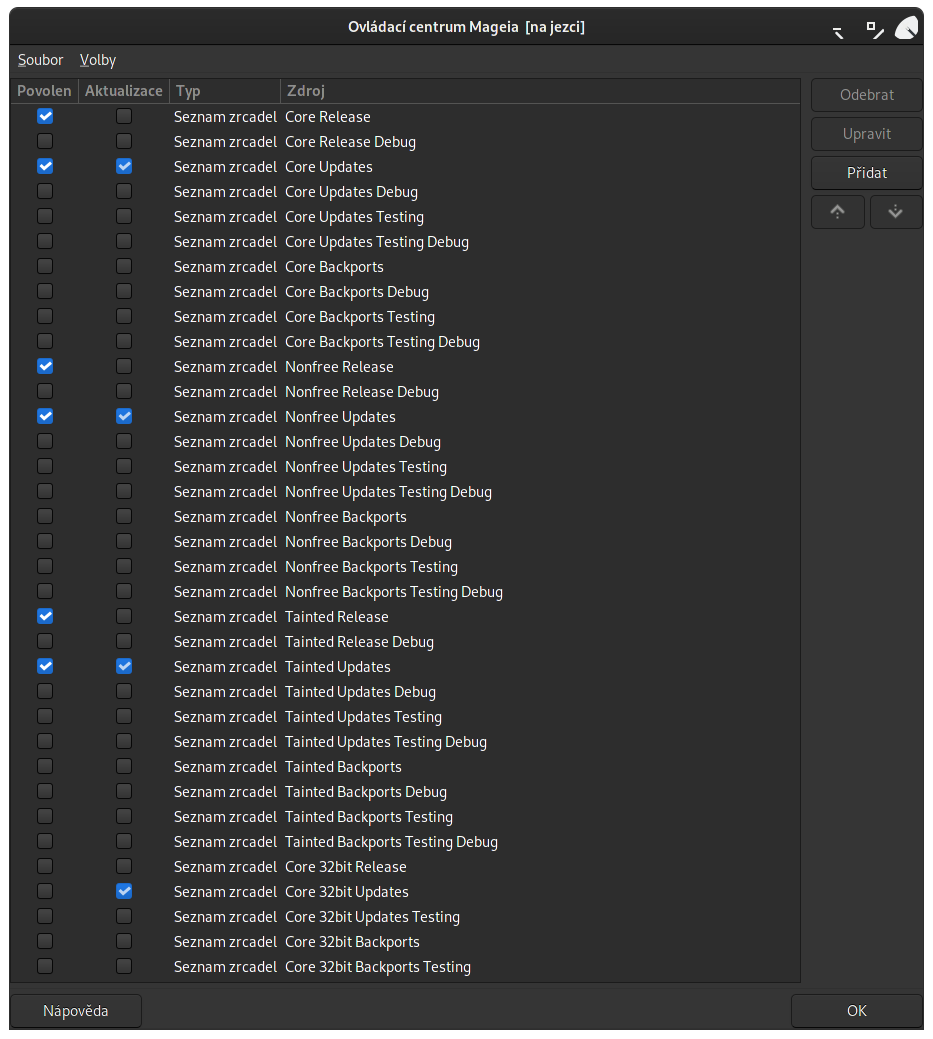Select the 'Nonfree Backports Testing Debug' row

coord(406,592)
